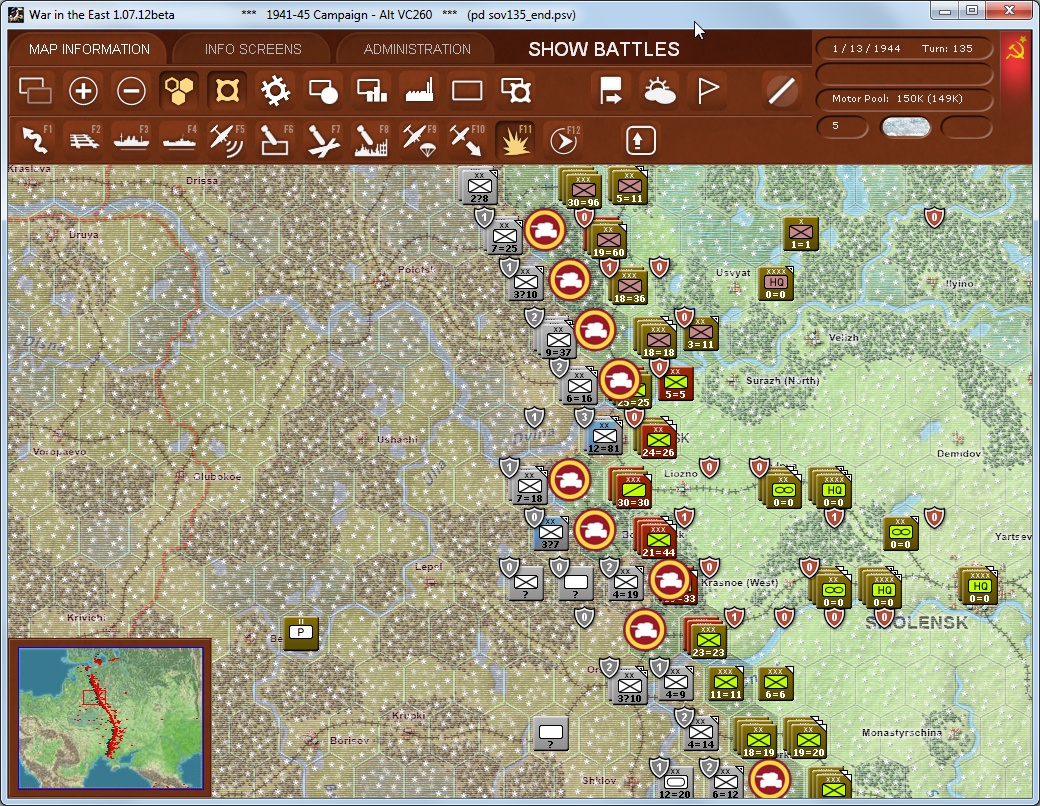Viewport: 1040px width, 806px height.
Task: Toggle Show Battles mode F11
Action: click(515, 140)
